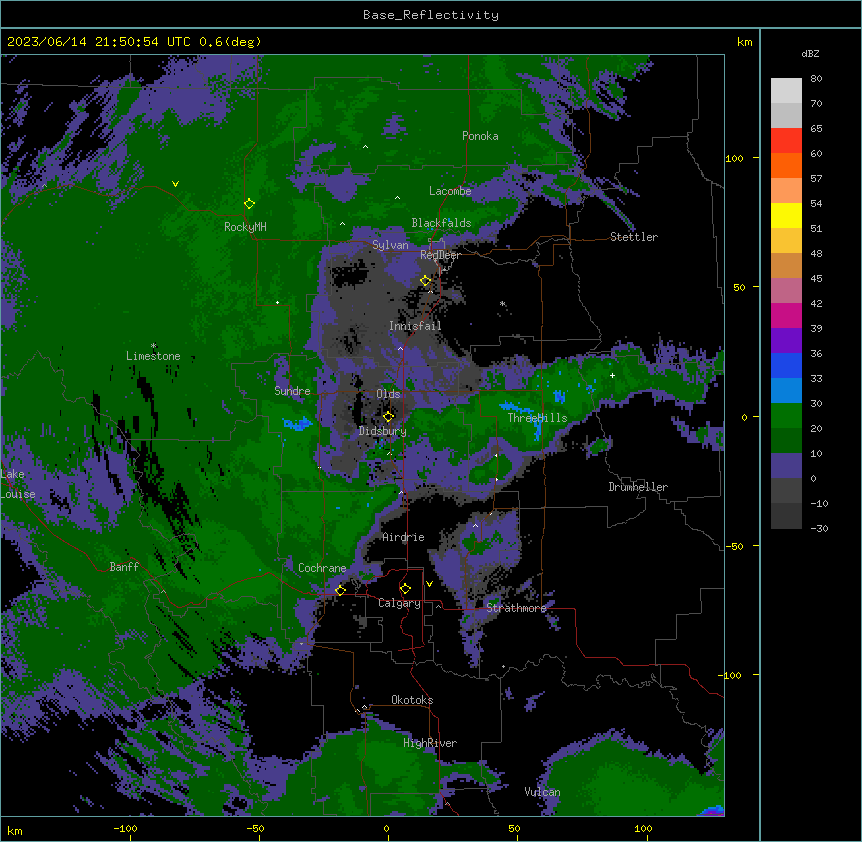Image resolution: width=862 pixels, height=842 pixels.
Task: Pick the pink 45 dBZ legend swatch
Action: point(786,290)
